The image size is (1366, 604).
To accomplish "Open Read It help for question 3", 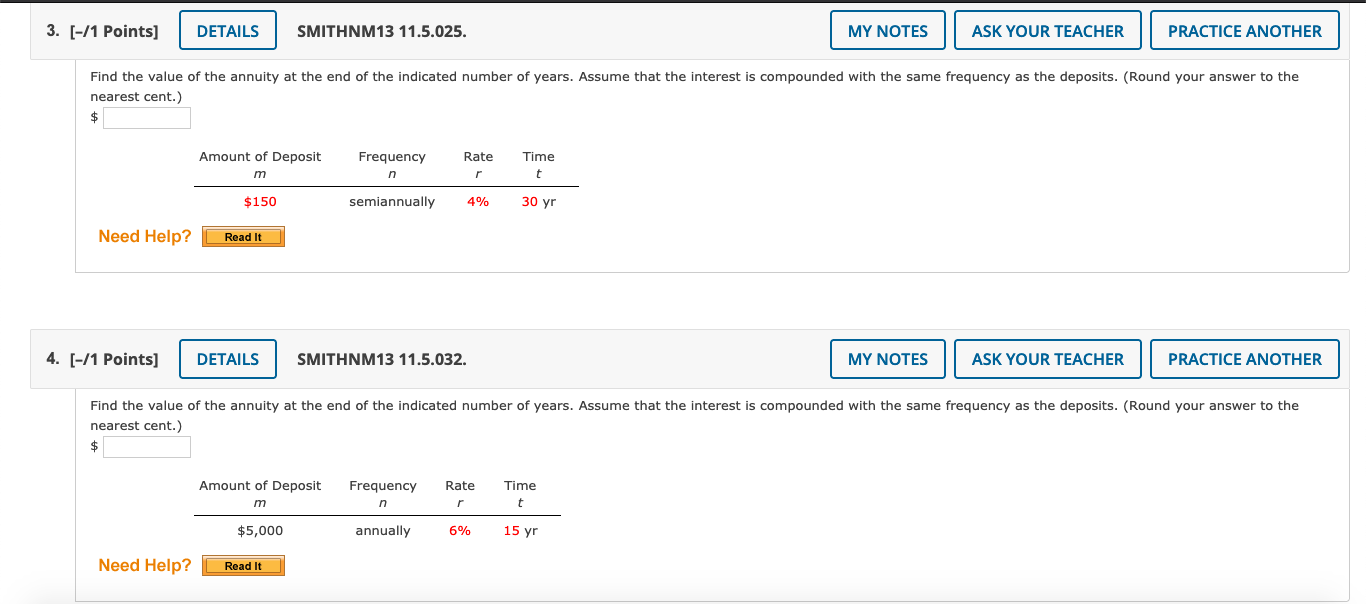I will coord(243,237).
